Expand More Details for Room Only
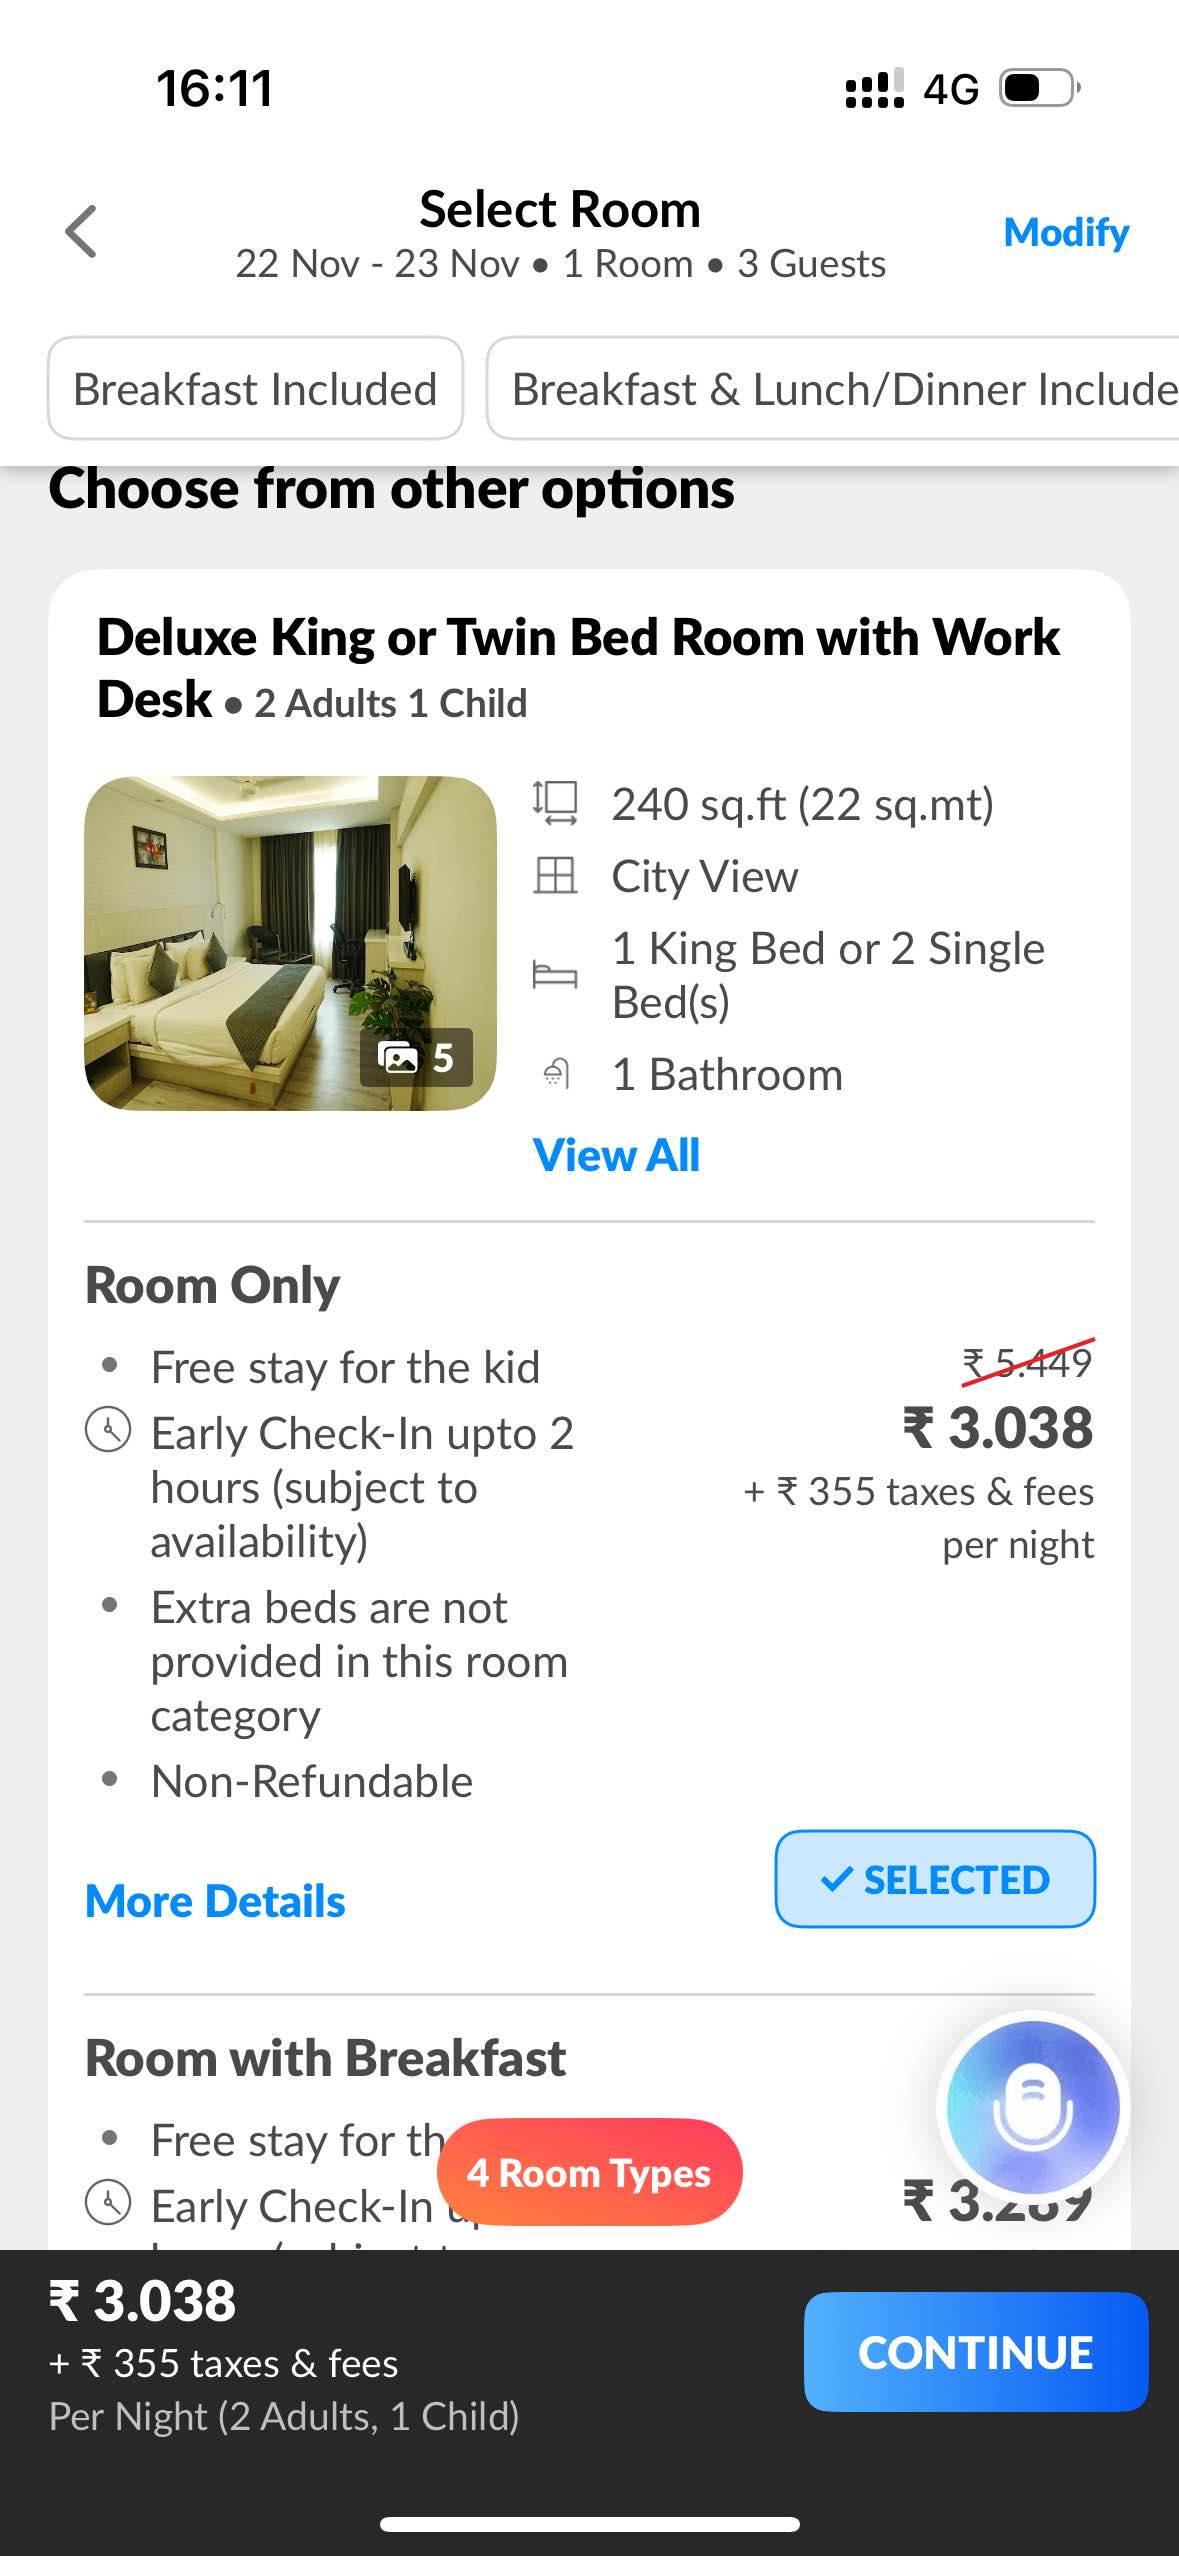 (x=215, y=1901)
